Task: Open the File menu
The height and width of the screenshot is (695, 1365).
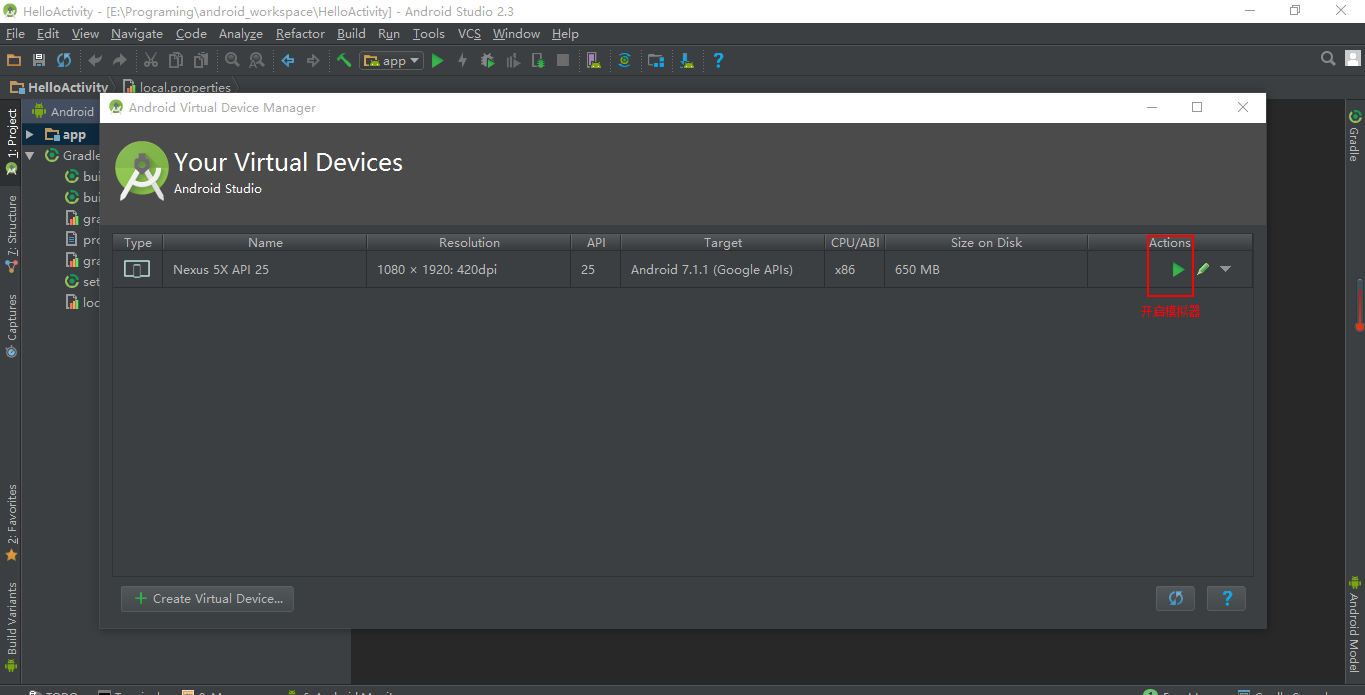Action: (15, 34)
